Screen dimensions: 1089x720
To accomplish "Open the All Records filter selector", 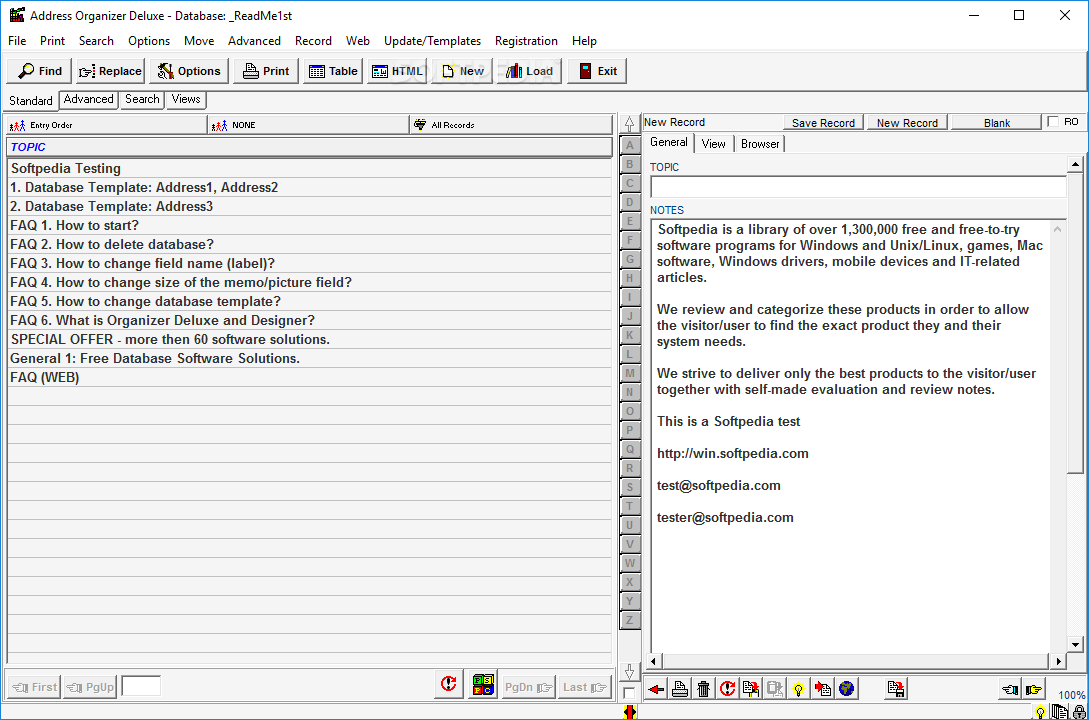I will click(510, 125).
